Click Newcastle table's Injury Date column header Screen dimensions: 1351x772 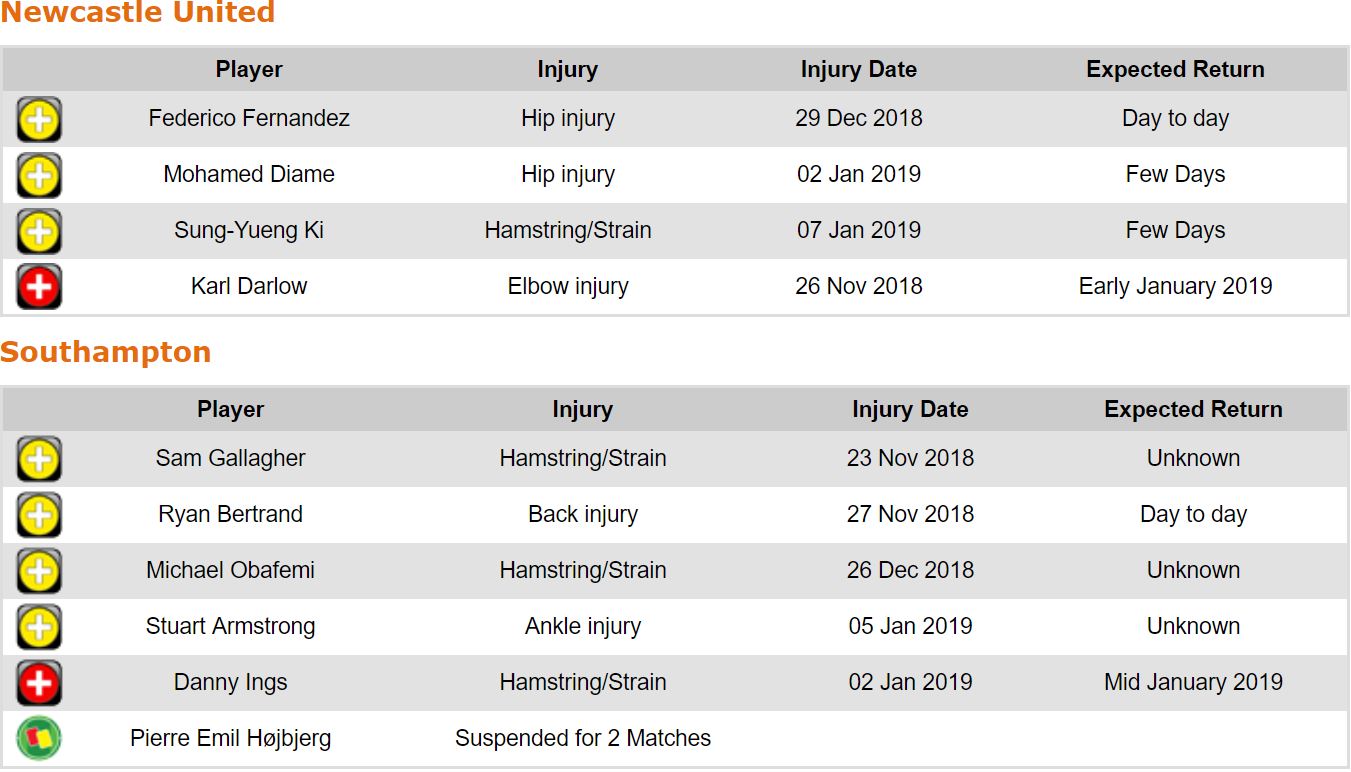pos(858,70)
